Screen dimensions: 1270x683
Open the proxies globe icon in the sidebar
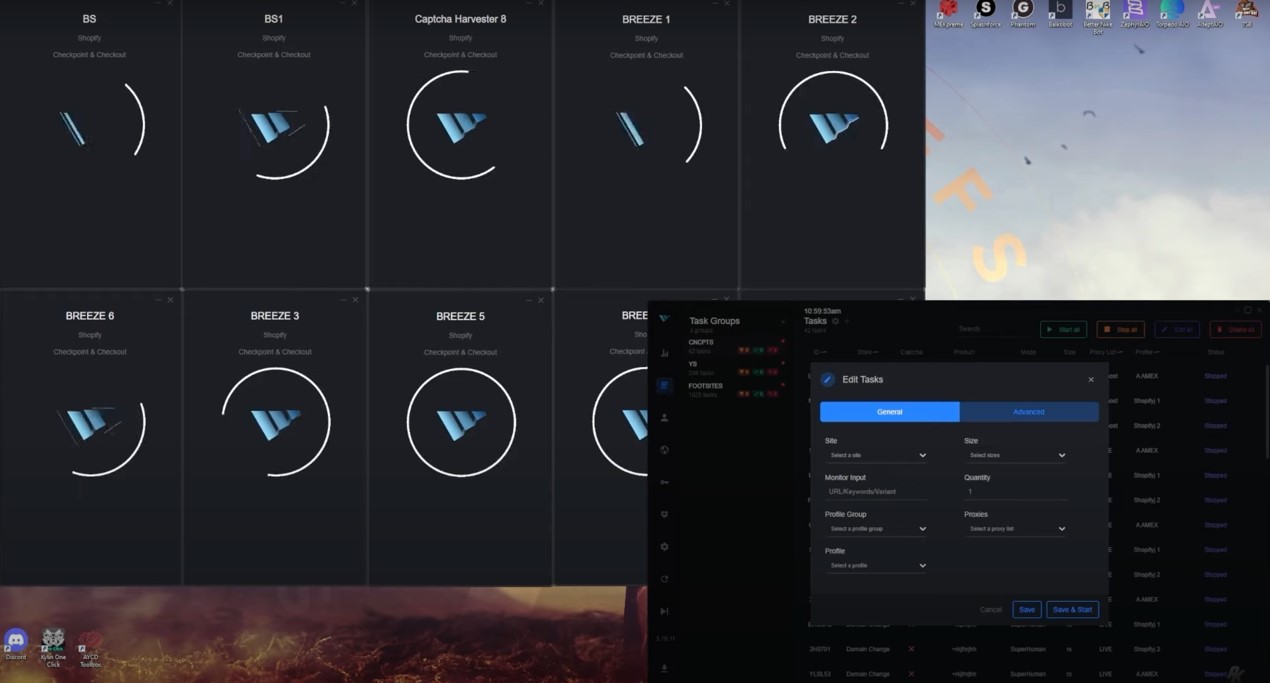[664, 450]
